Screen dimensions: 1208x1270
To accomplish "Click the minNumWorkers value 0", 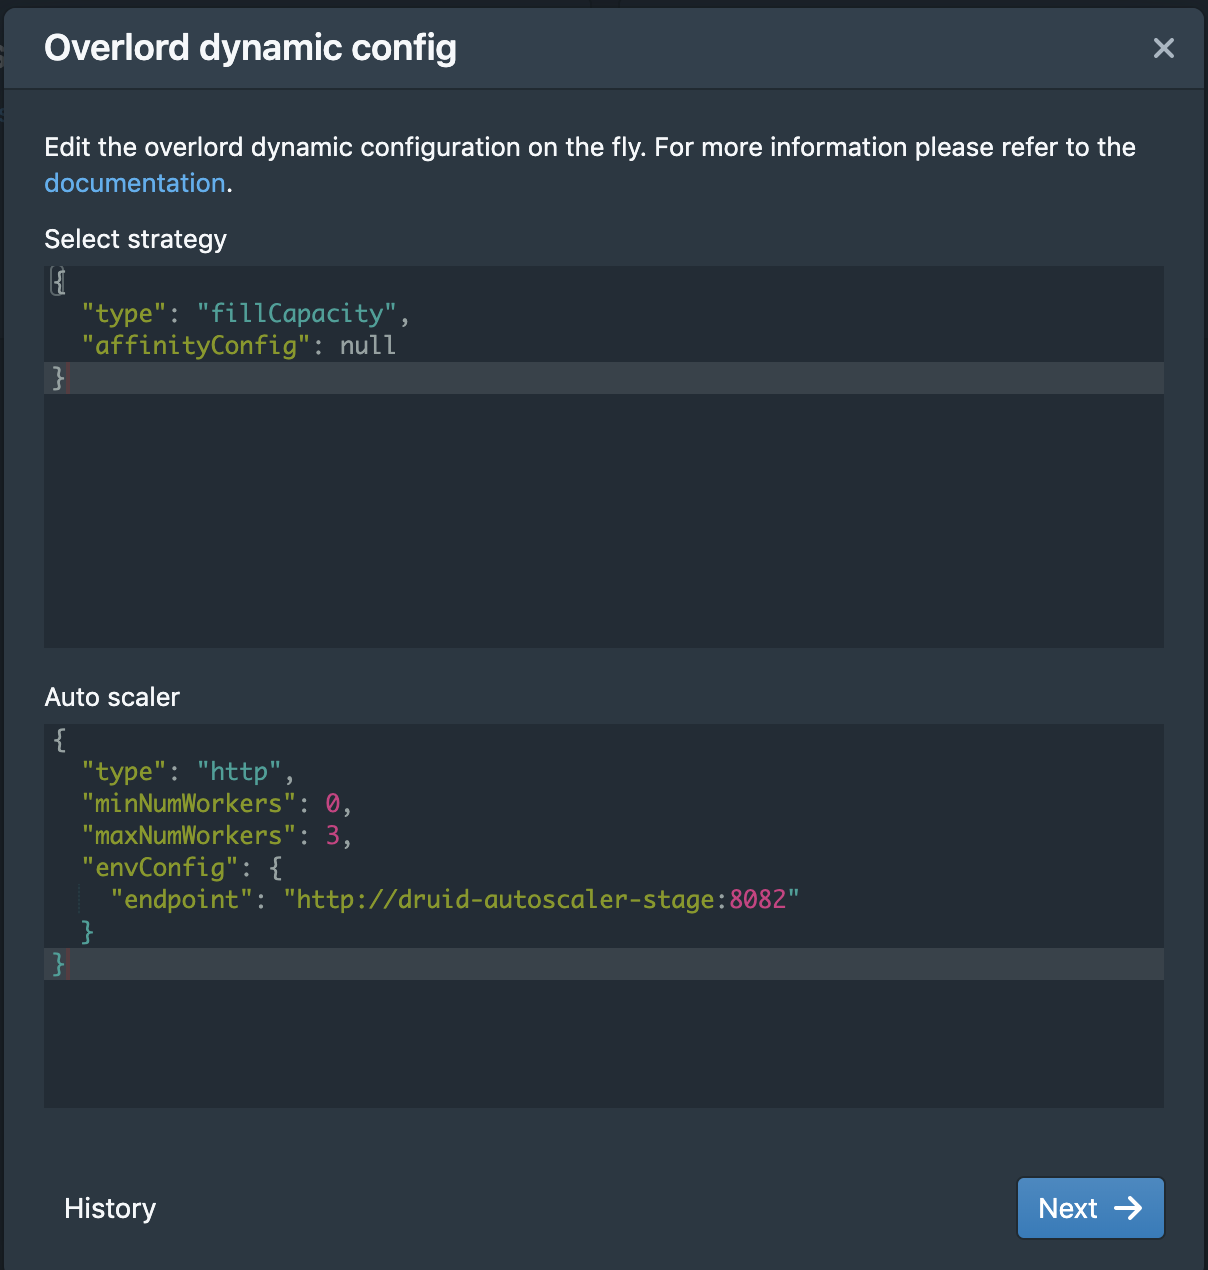I will [333, 804].
